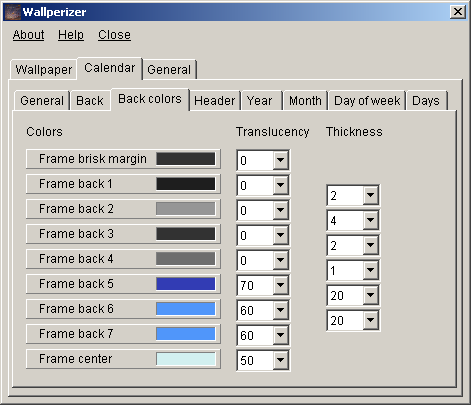
Task: Open the Help menu
Action: 71,35
